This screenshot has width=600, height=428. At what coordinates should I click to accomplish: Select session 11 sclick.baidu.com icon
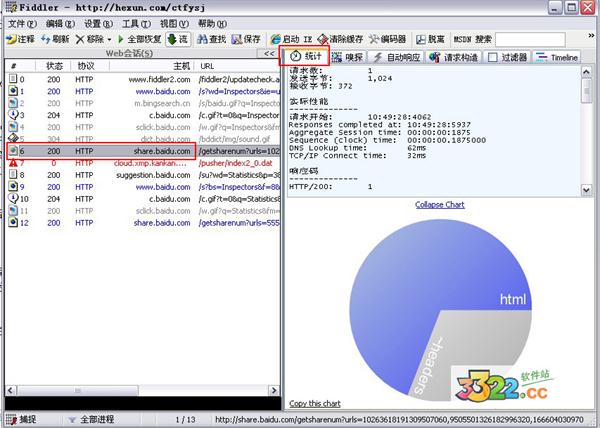[13, 211]
